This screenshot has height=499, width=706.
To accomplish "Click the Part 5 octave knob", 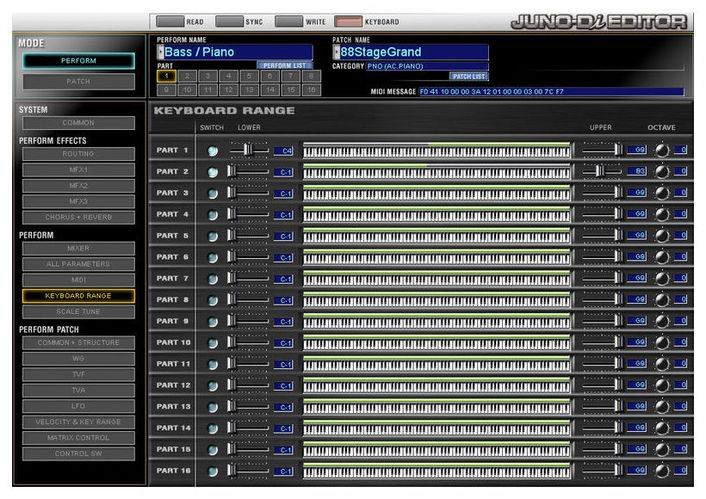I will pyautogui.click(x=662, y=236).
